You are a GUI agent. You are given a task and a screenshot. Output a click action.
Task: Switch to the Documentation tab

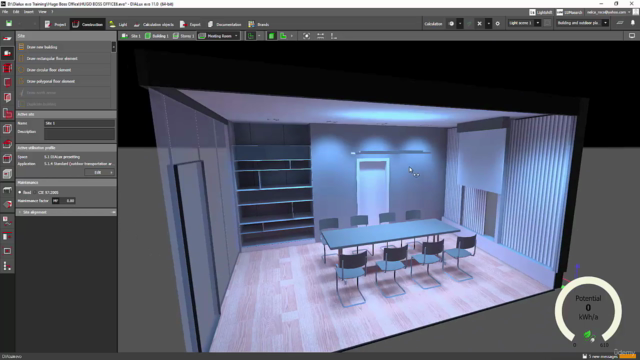click(x=224, y=24)
